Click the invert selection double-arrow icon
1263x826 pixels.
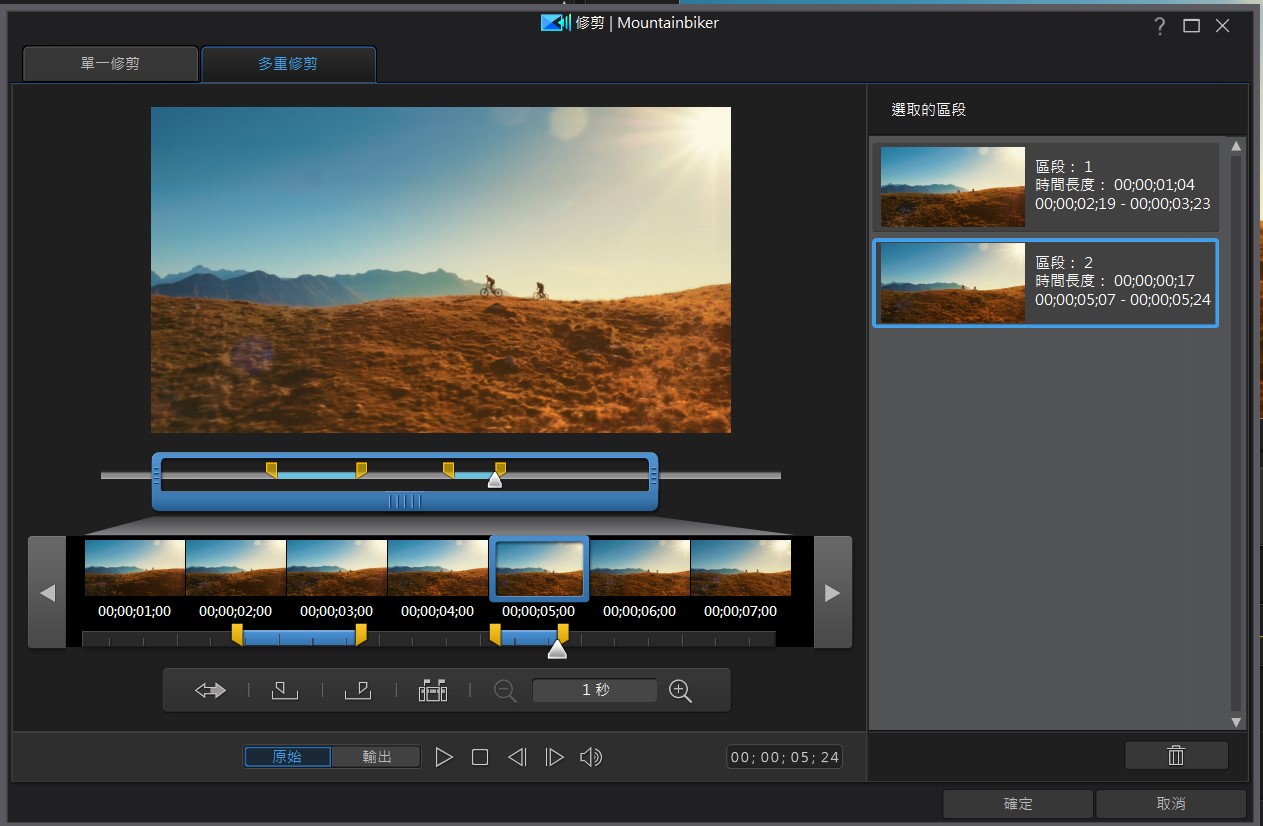coord(210,691)
